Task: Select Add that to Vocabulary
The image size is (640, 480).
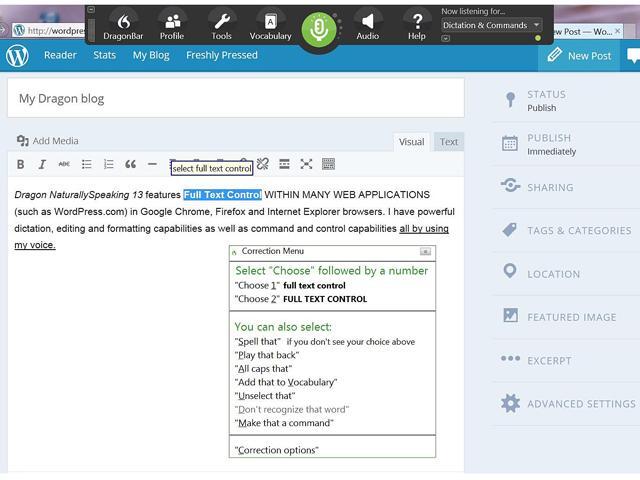Action: click(x=286, y=382)
